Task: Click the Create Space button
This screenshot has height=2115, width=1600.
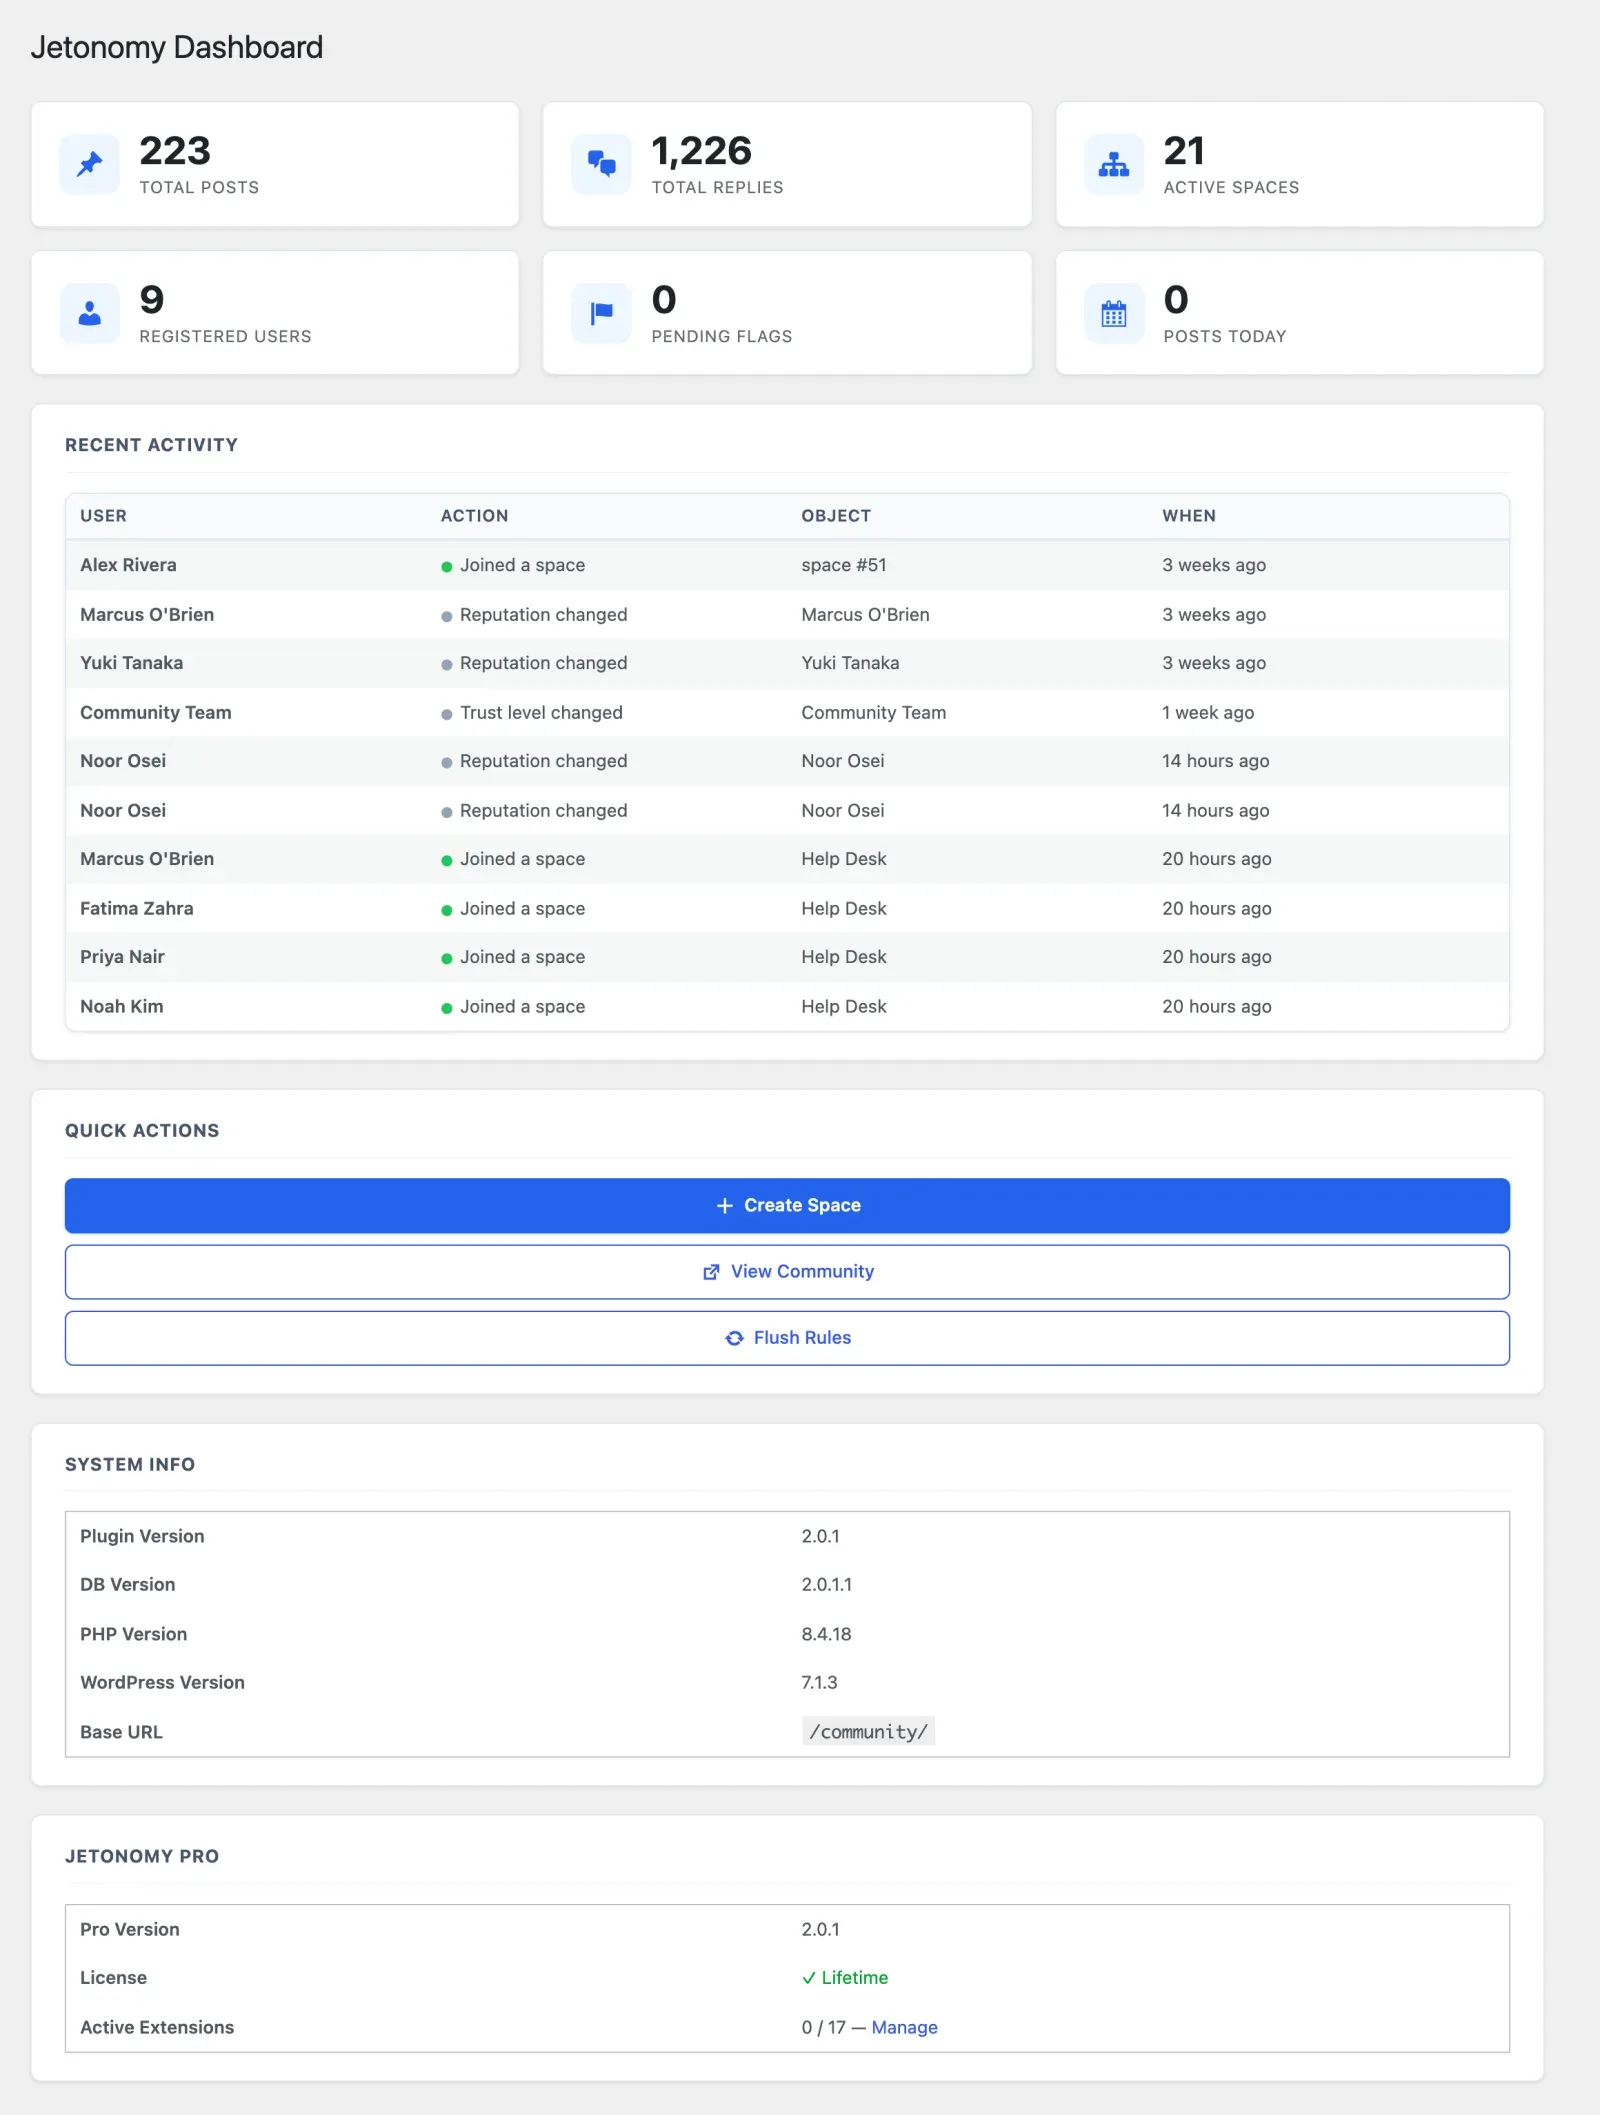Action: [x=787, y=1206]
